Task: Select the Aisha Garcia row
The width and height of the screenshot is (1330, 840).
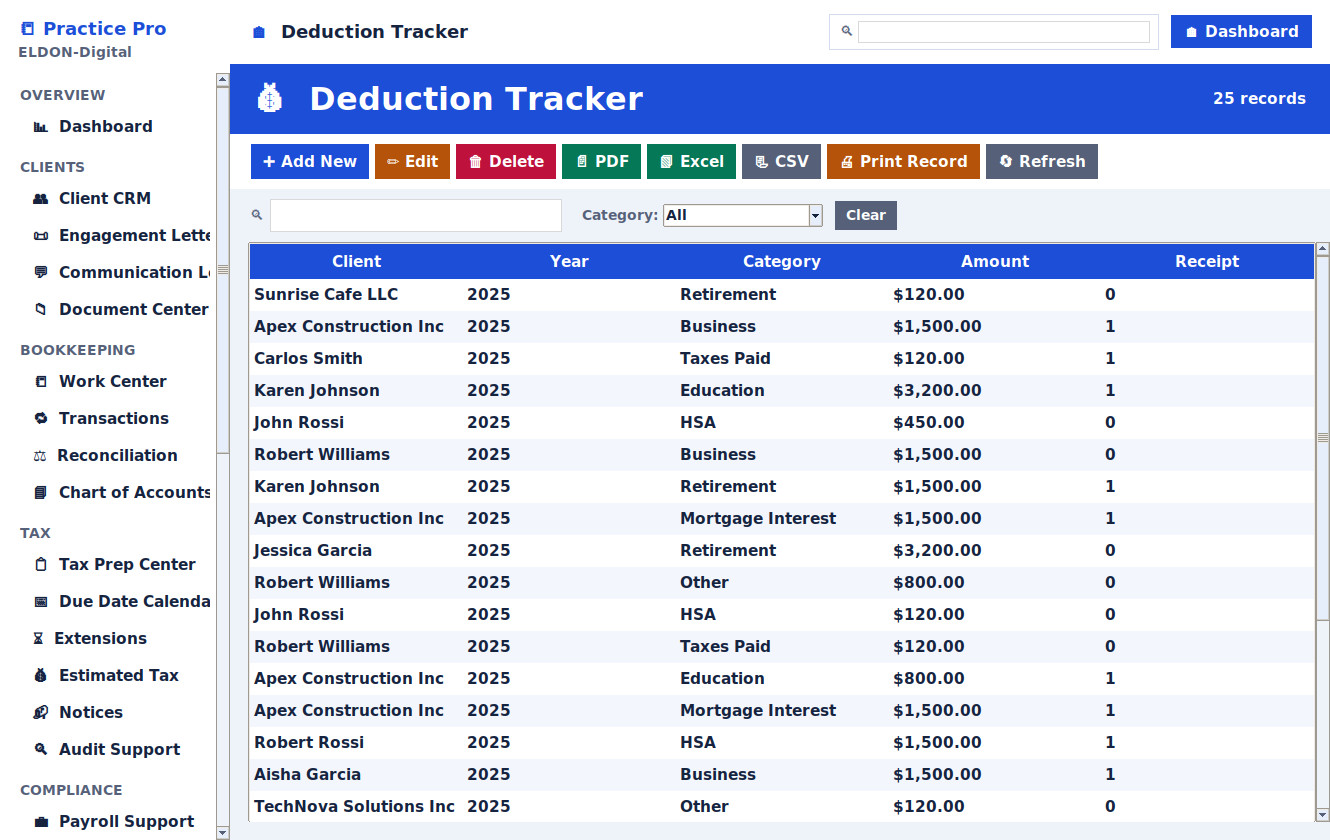Action: tap(782, 775)
